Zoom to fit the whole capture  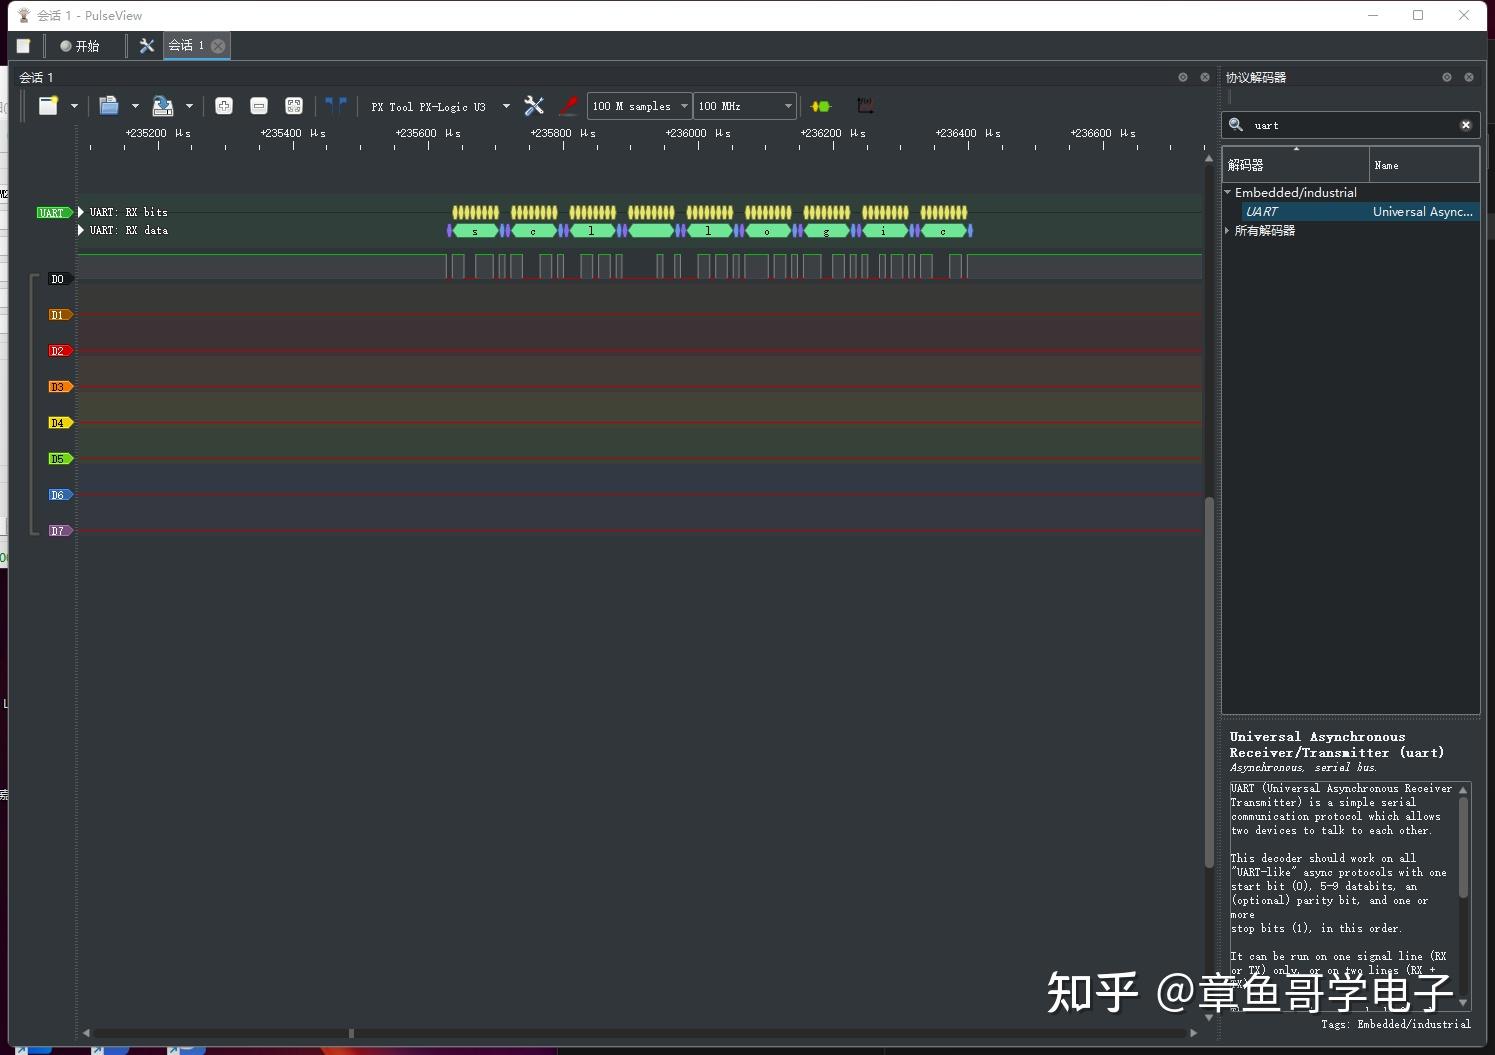click(294, 106)
